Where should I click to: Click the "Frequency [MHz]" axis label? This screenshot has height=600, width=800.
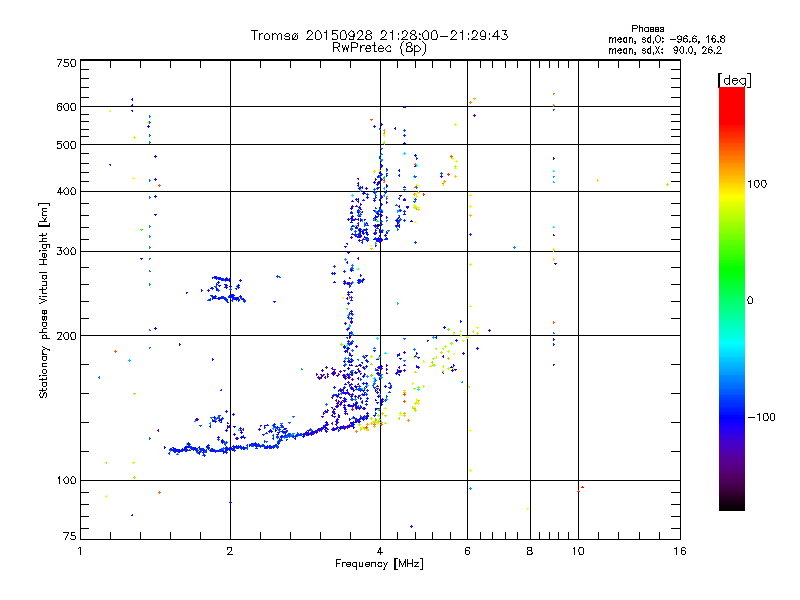pyautogui.click(x=379, y=564)
